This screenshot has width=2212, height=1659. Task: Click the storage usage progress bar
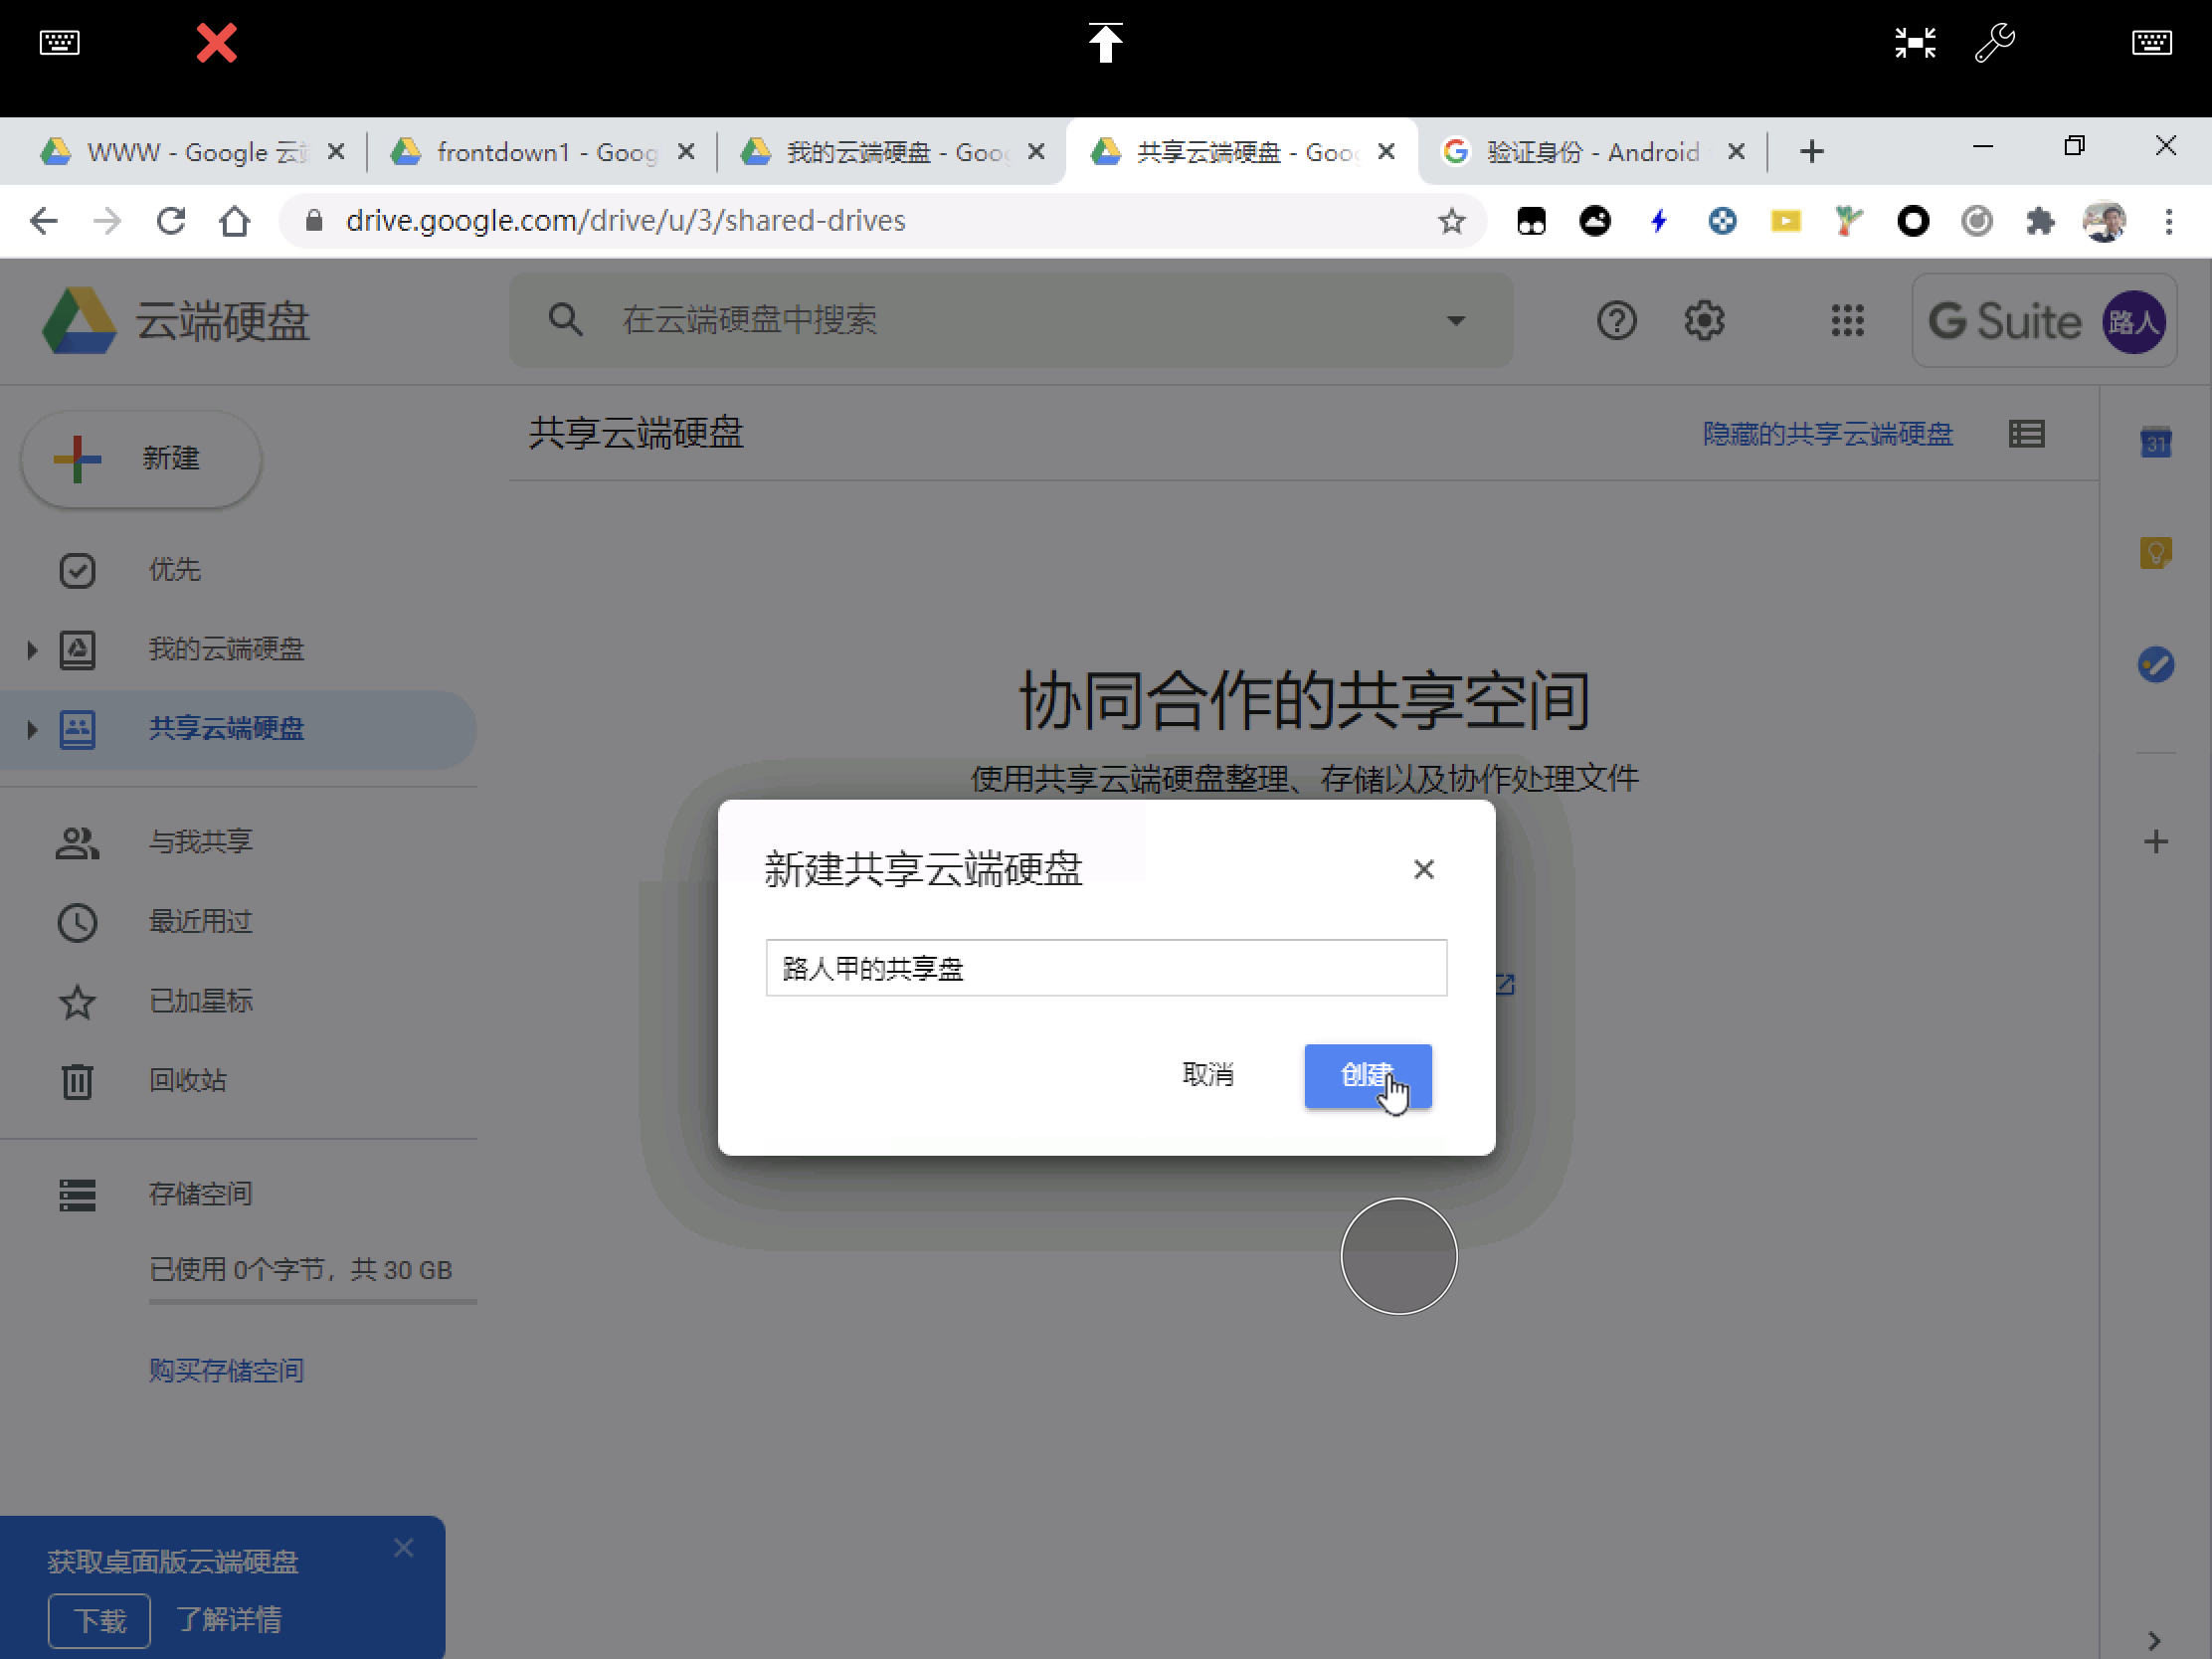tap(312, 1302)
